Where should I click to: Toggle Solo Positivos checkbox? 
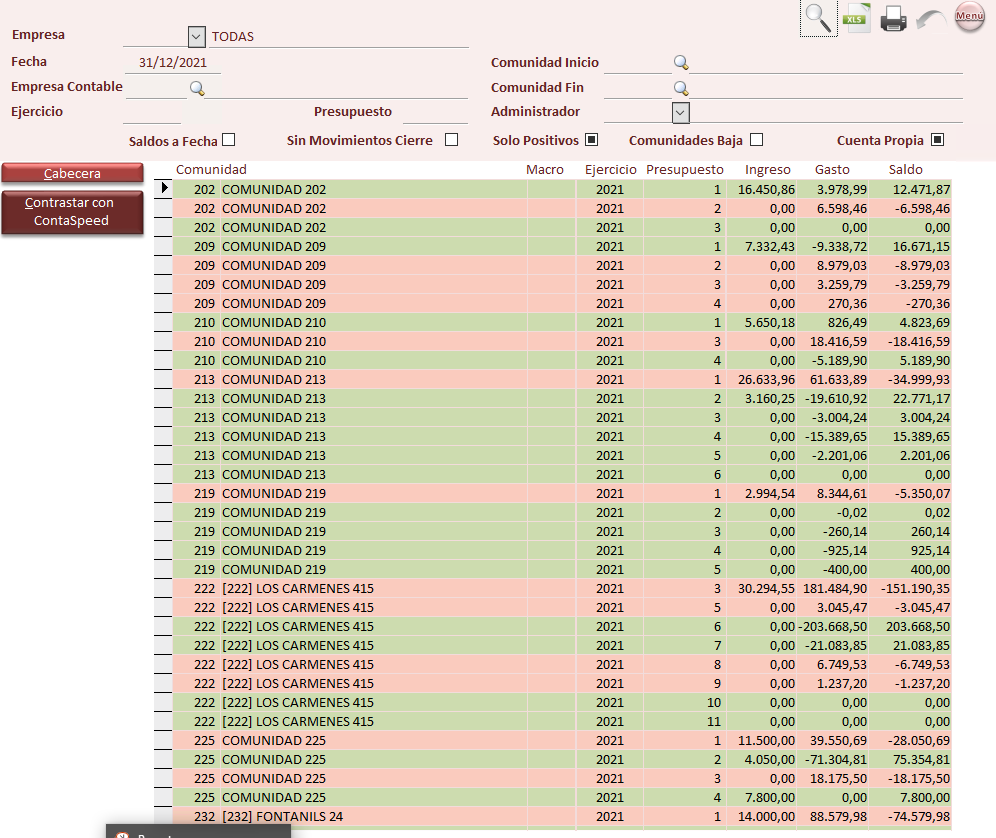tap(591, 140)
